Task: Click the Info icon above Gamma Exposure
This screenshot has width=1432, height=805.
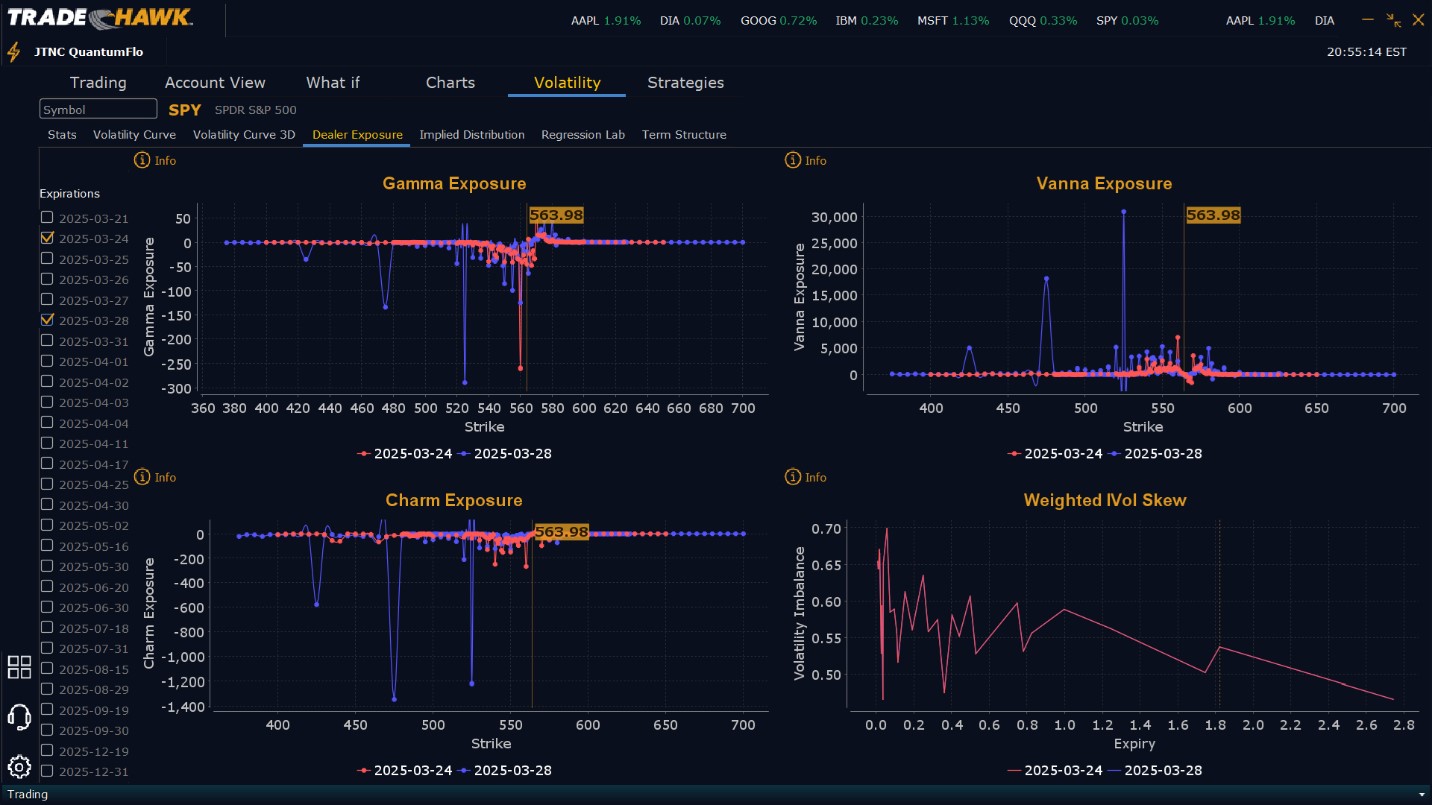Action: pyautogui.click(x=142, y=160)
